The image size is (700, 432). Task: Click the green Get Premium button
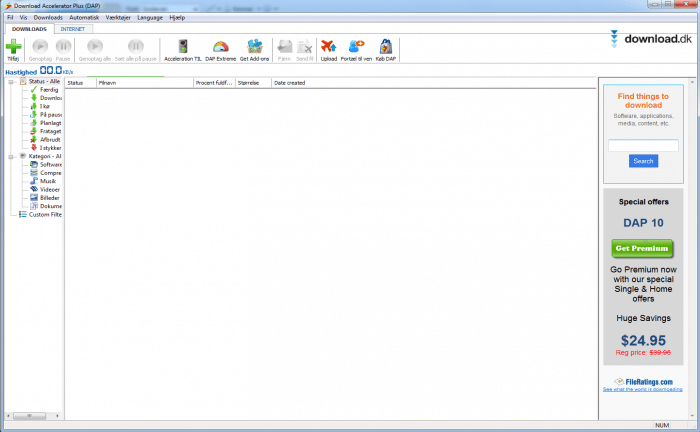[x=643, y=248]
